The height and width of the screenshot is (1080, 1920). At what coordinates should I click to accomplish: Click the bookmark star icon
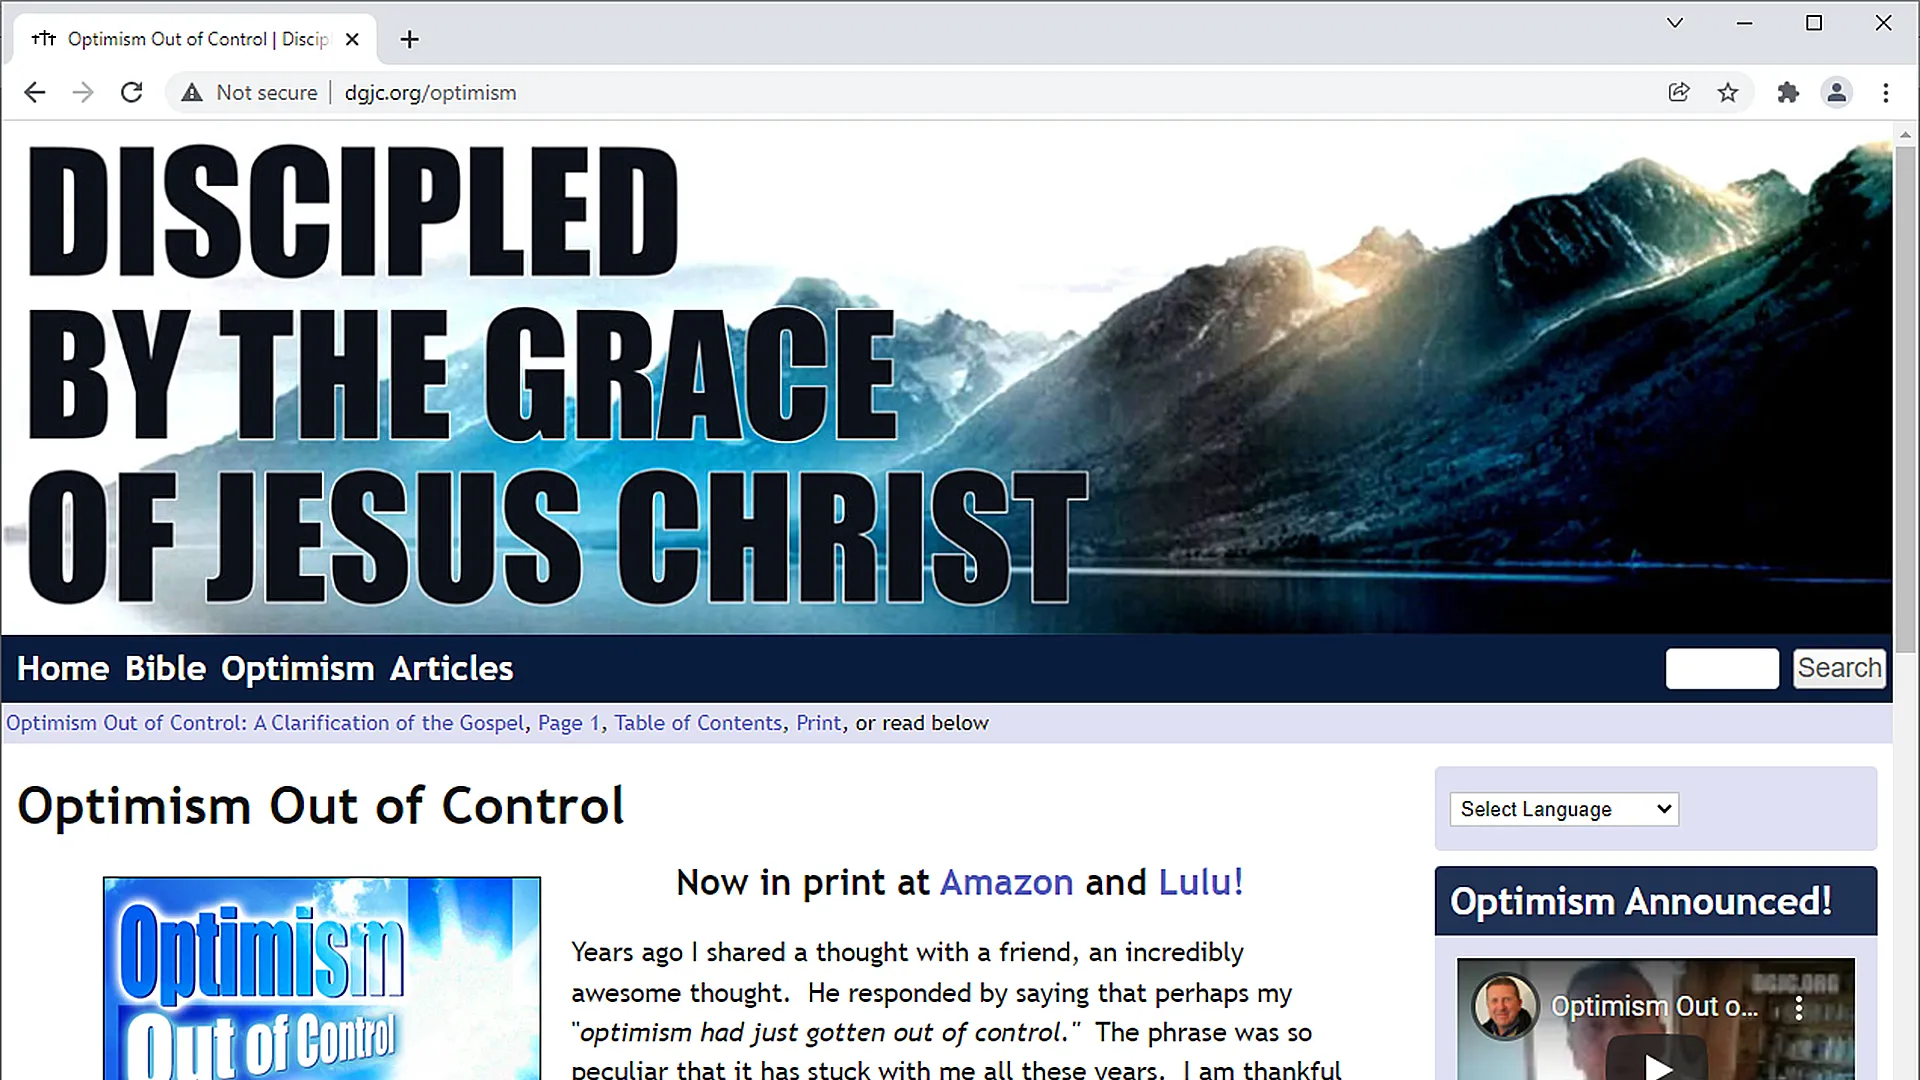coord(1730,92)
